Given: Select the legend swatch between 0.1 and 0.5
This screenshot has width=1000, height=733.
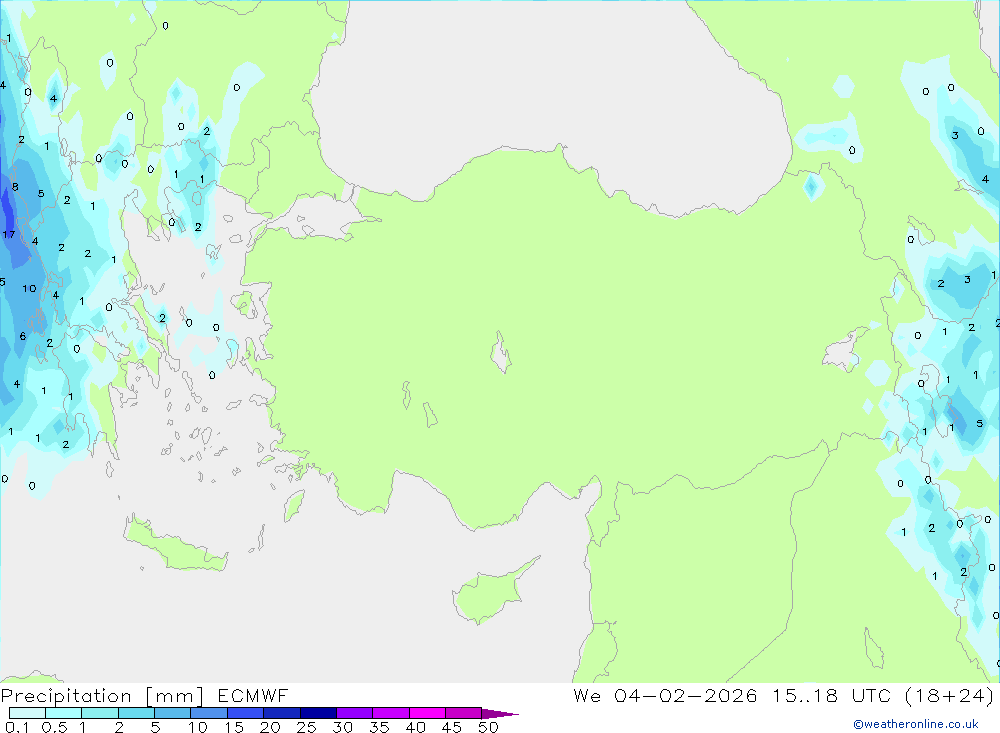Looking at the screenshot, I should pyautogui.click(x=27, y=713).
